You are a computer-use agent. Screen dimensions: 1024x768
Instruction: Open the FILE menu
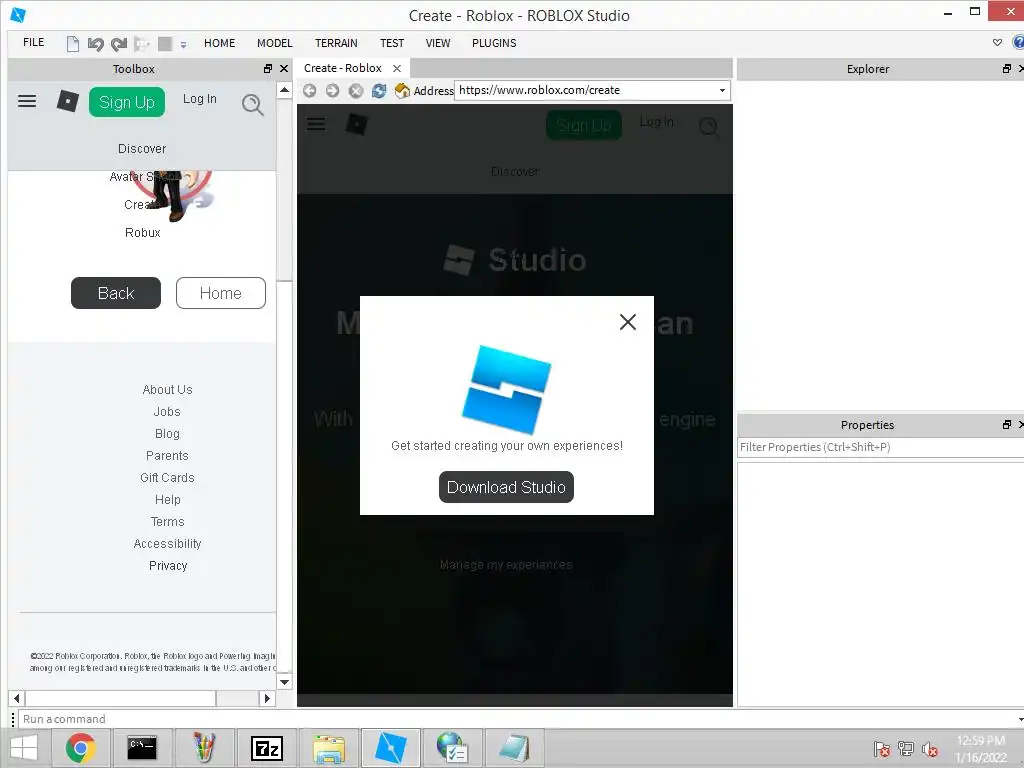[33, 42]
